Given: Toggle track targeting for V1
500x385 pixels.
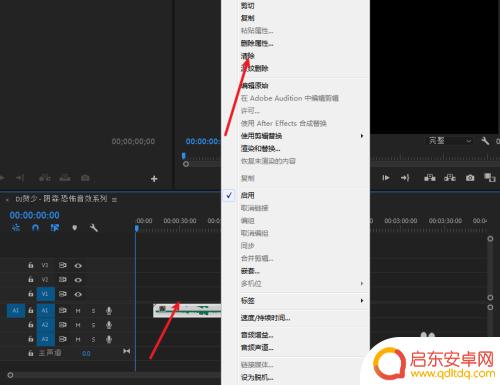Looking at the screenshot, I should [x=45, y=294].
